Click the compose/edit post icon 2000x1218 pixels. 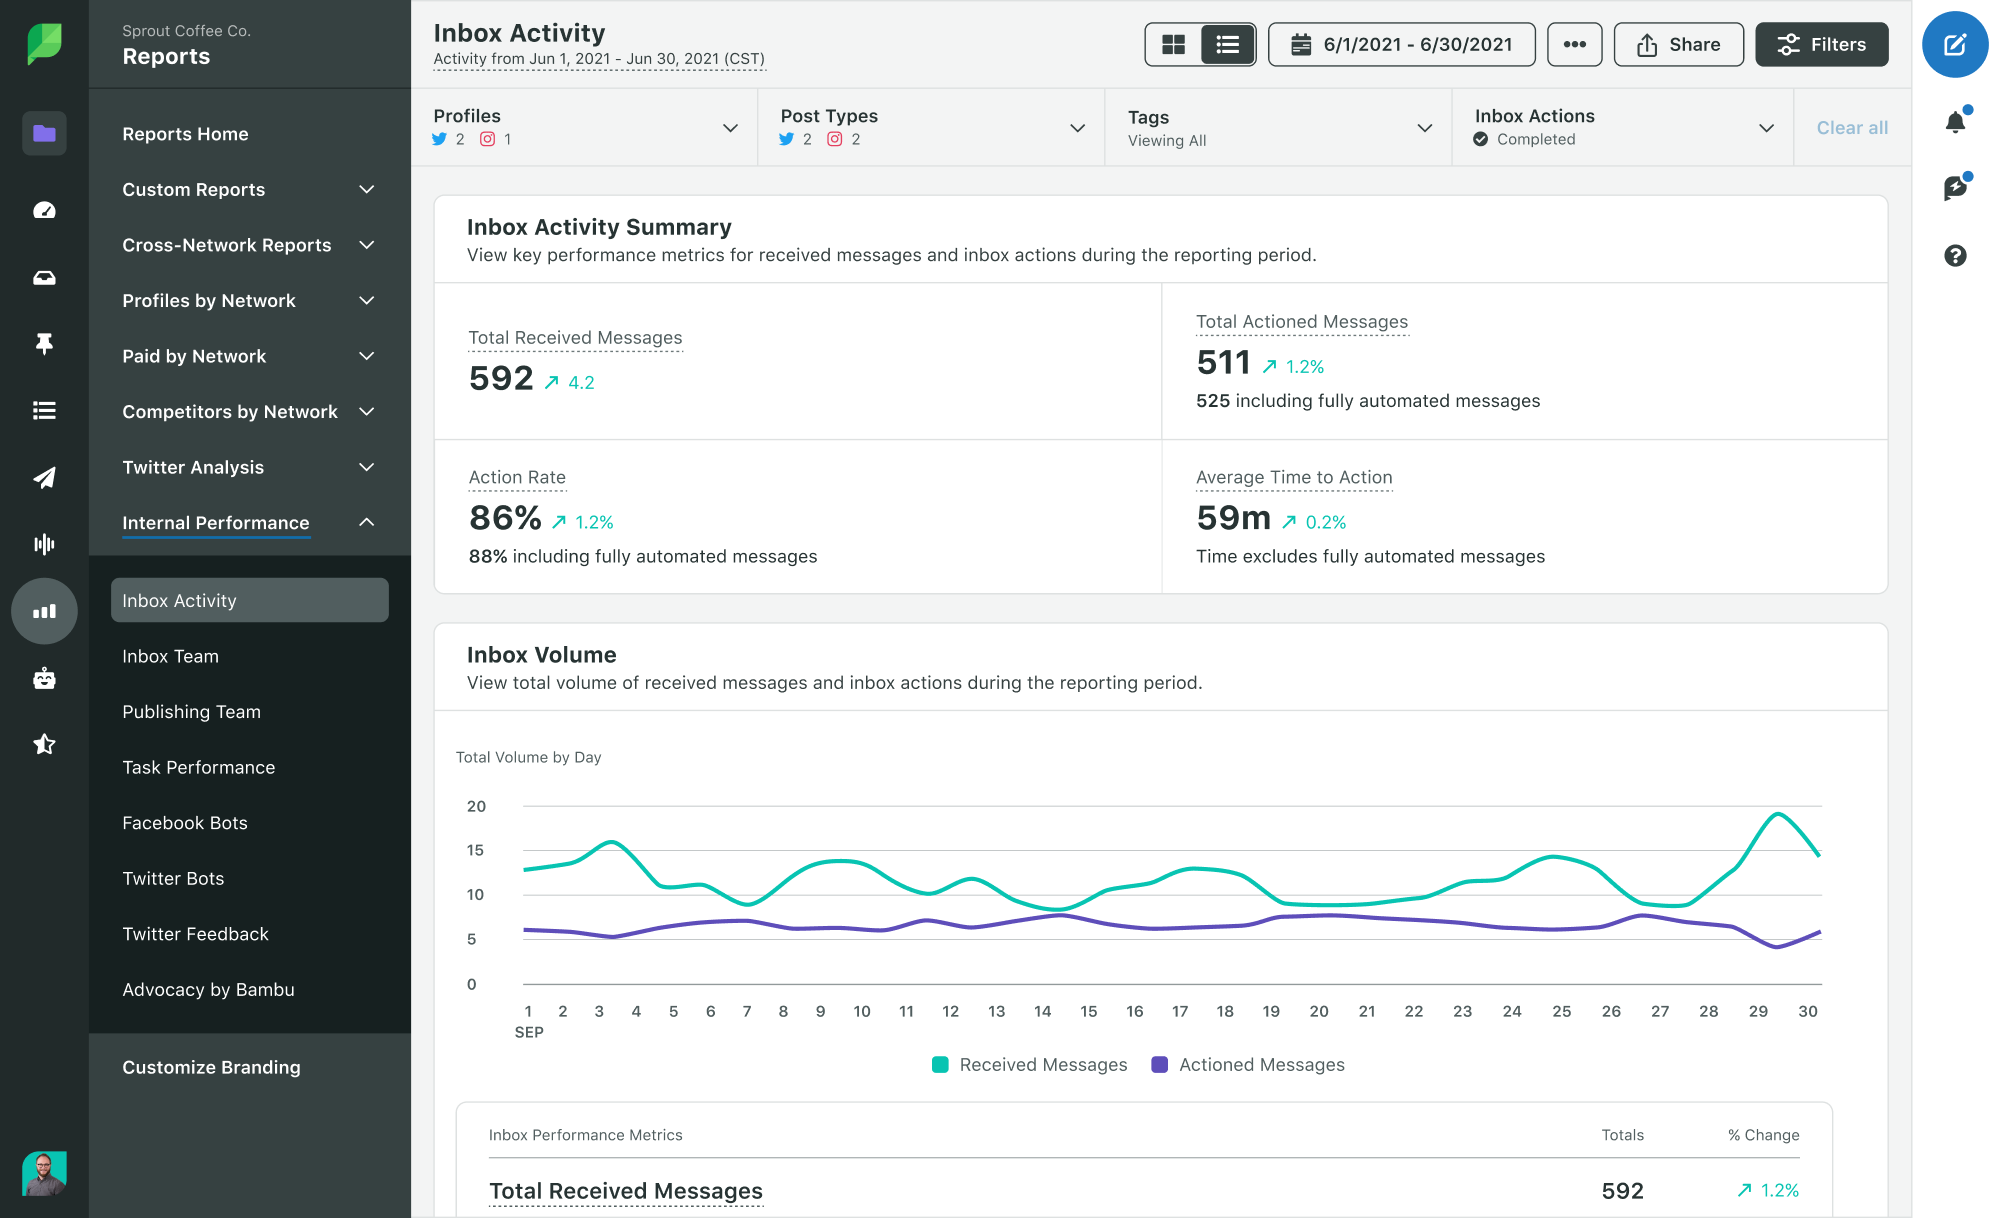(1956, 46)
